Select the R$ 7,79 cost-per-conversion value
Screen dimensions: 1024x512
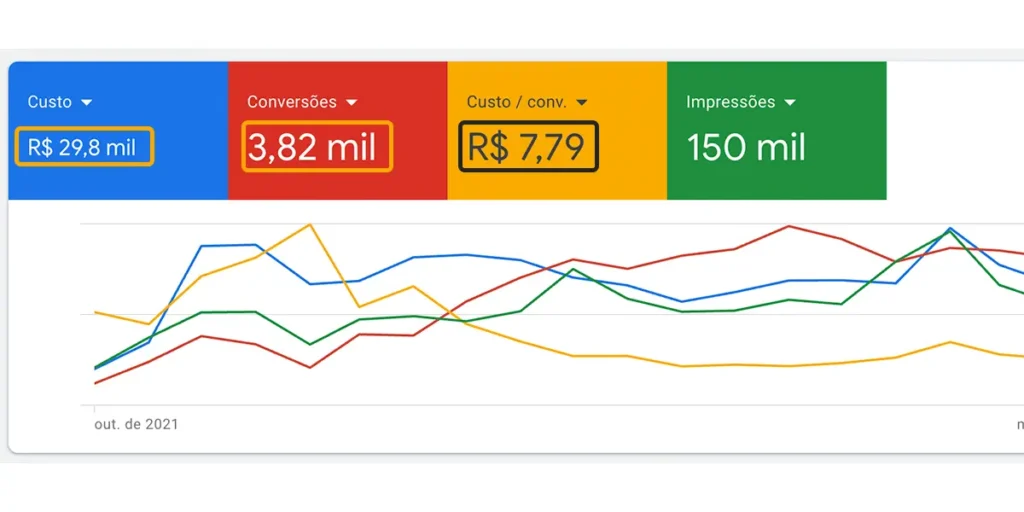point(527,148)
